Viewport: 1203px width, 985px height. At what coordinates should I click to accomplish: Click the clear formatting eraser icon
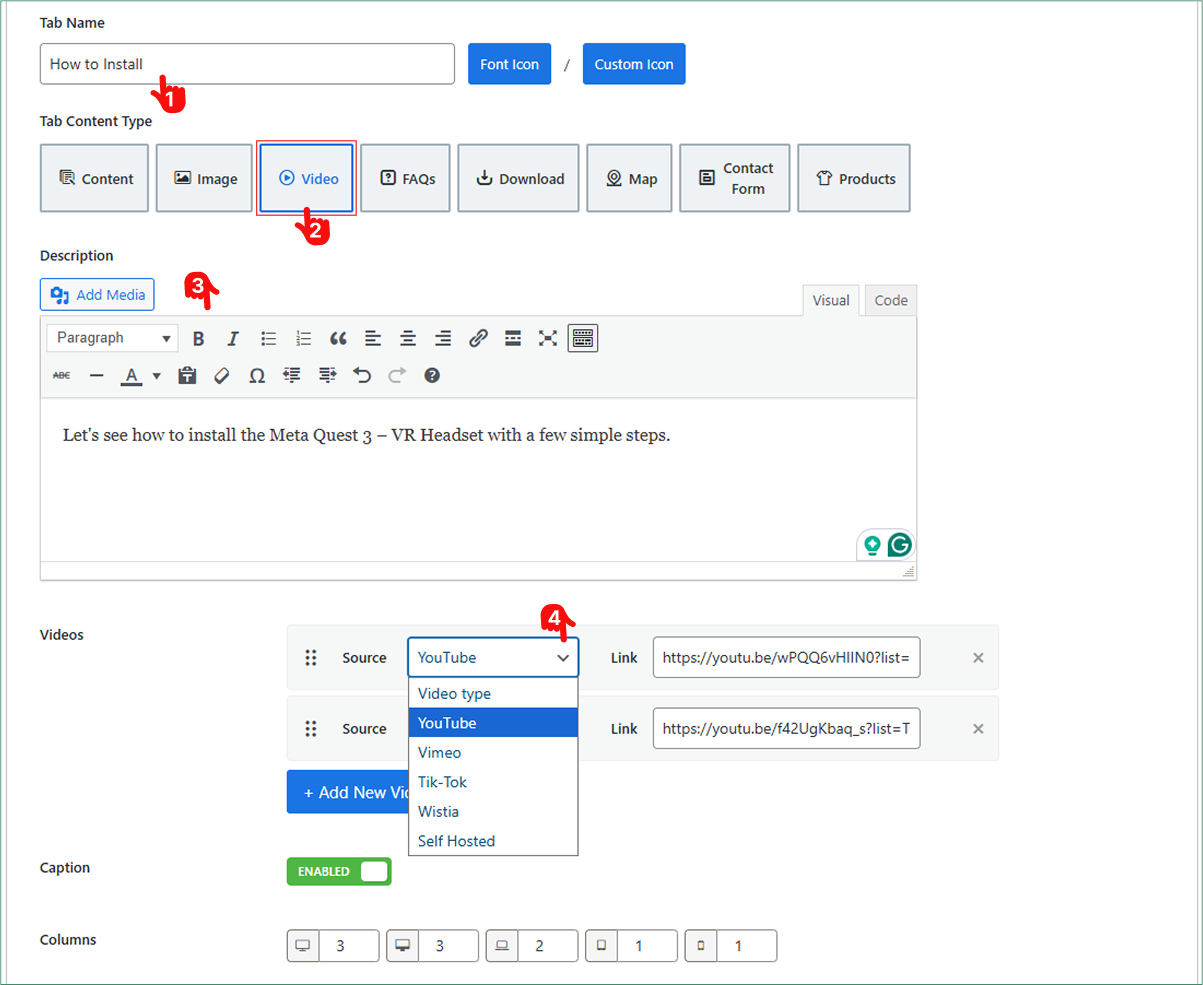[222, 376]
